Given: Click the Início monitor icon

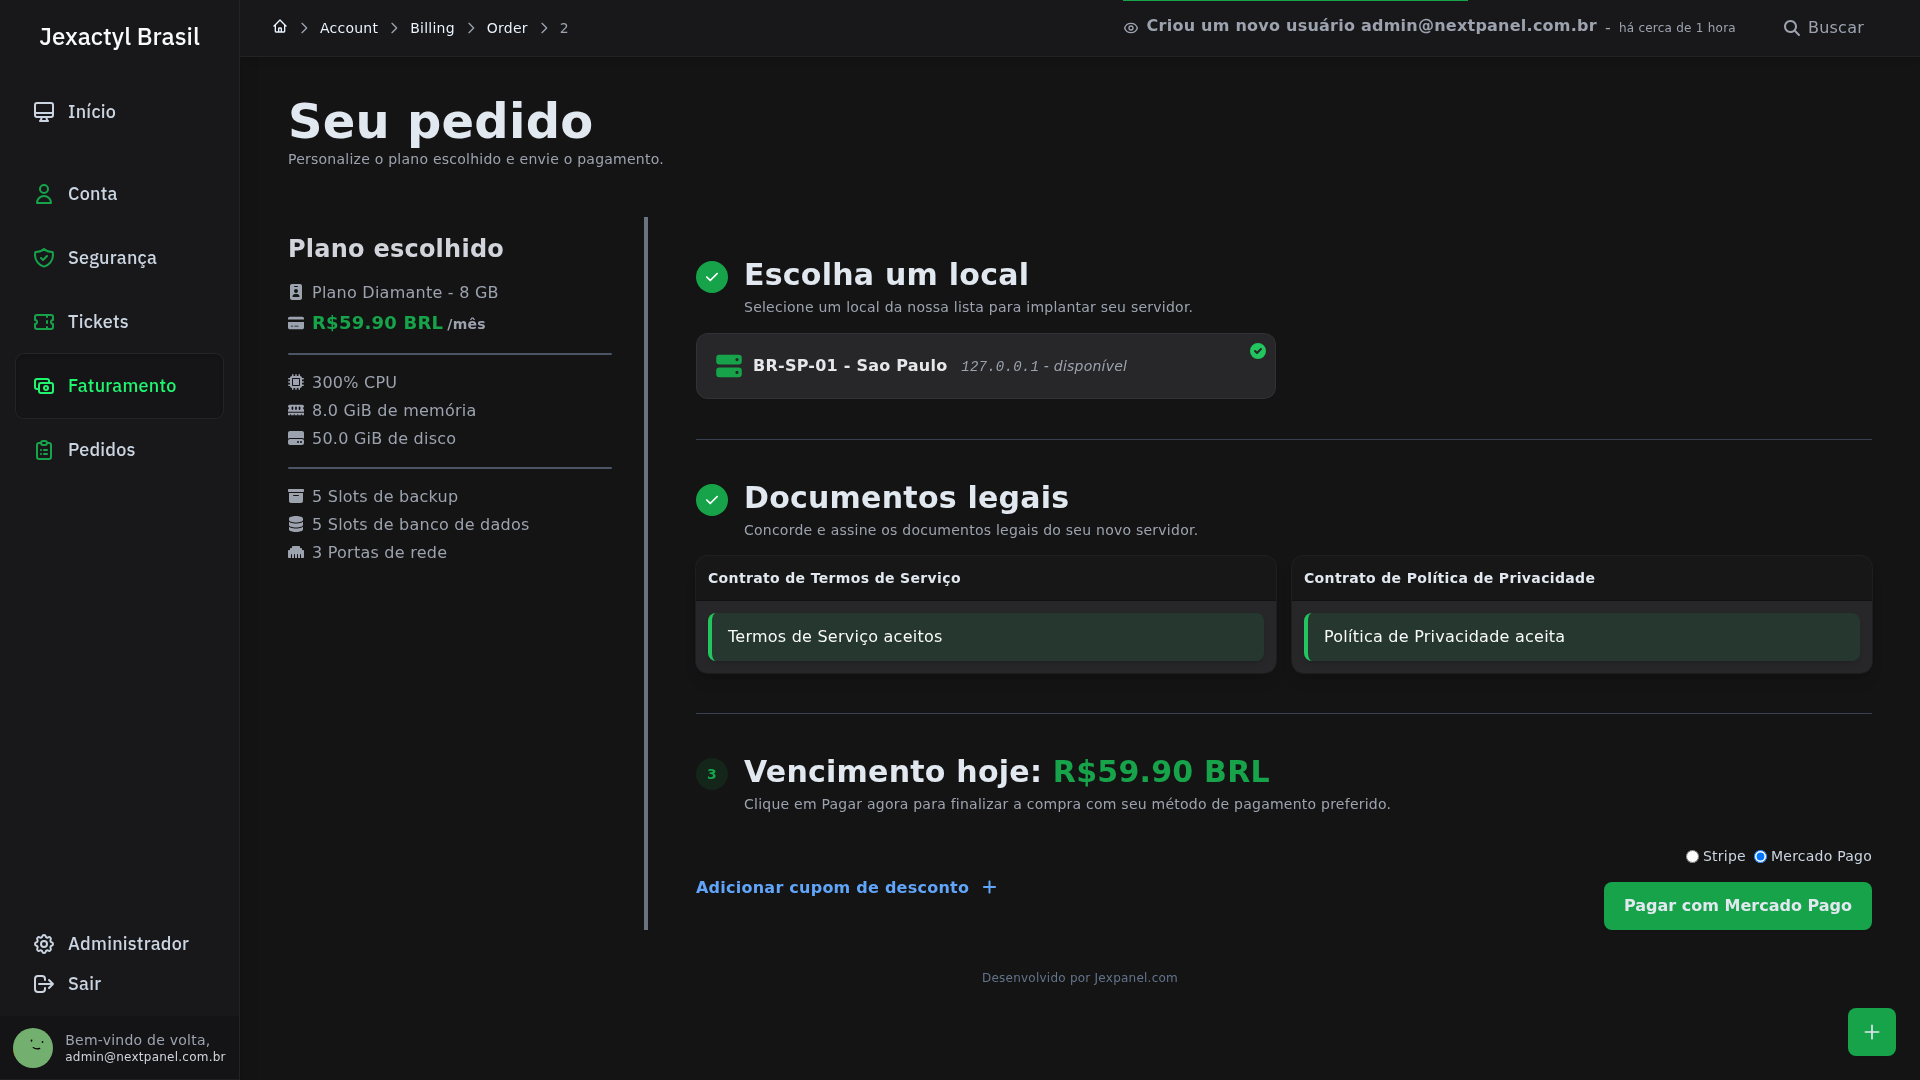Looking at the screenshot, I should click(x=44, y=112).
